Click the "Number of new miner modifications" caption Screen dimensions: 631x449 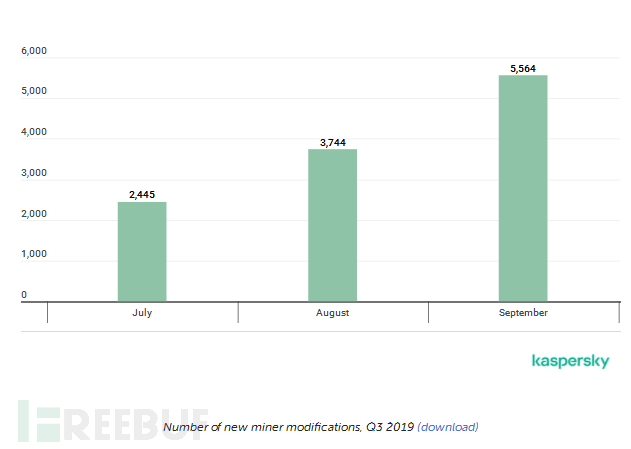point(287,427)
